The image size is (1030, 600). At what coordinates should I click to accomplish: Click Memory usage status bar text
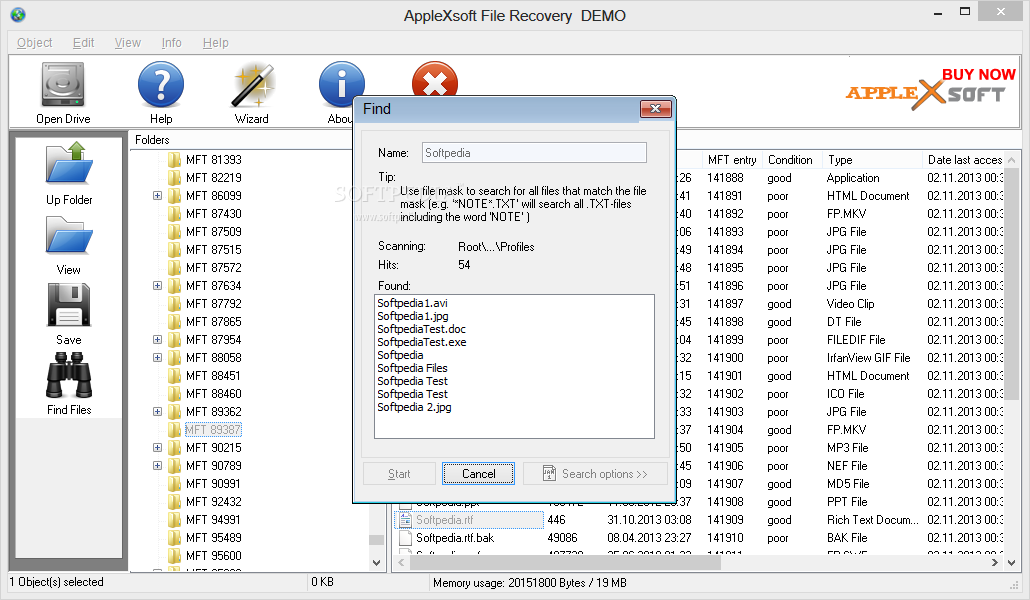coord(529,582)
